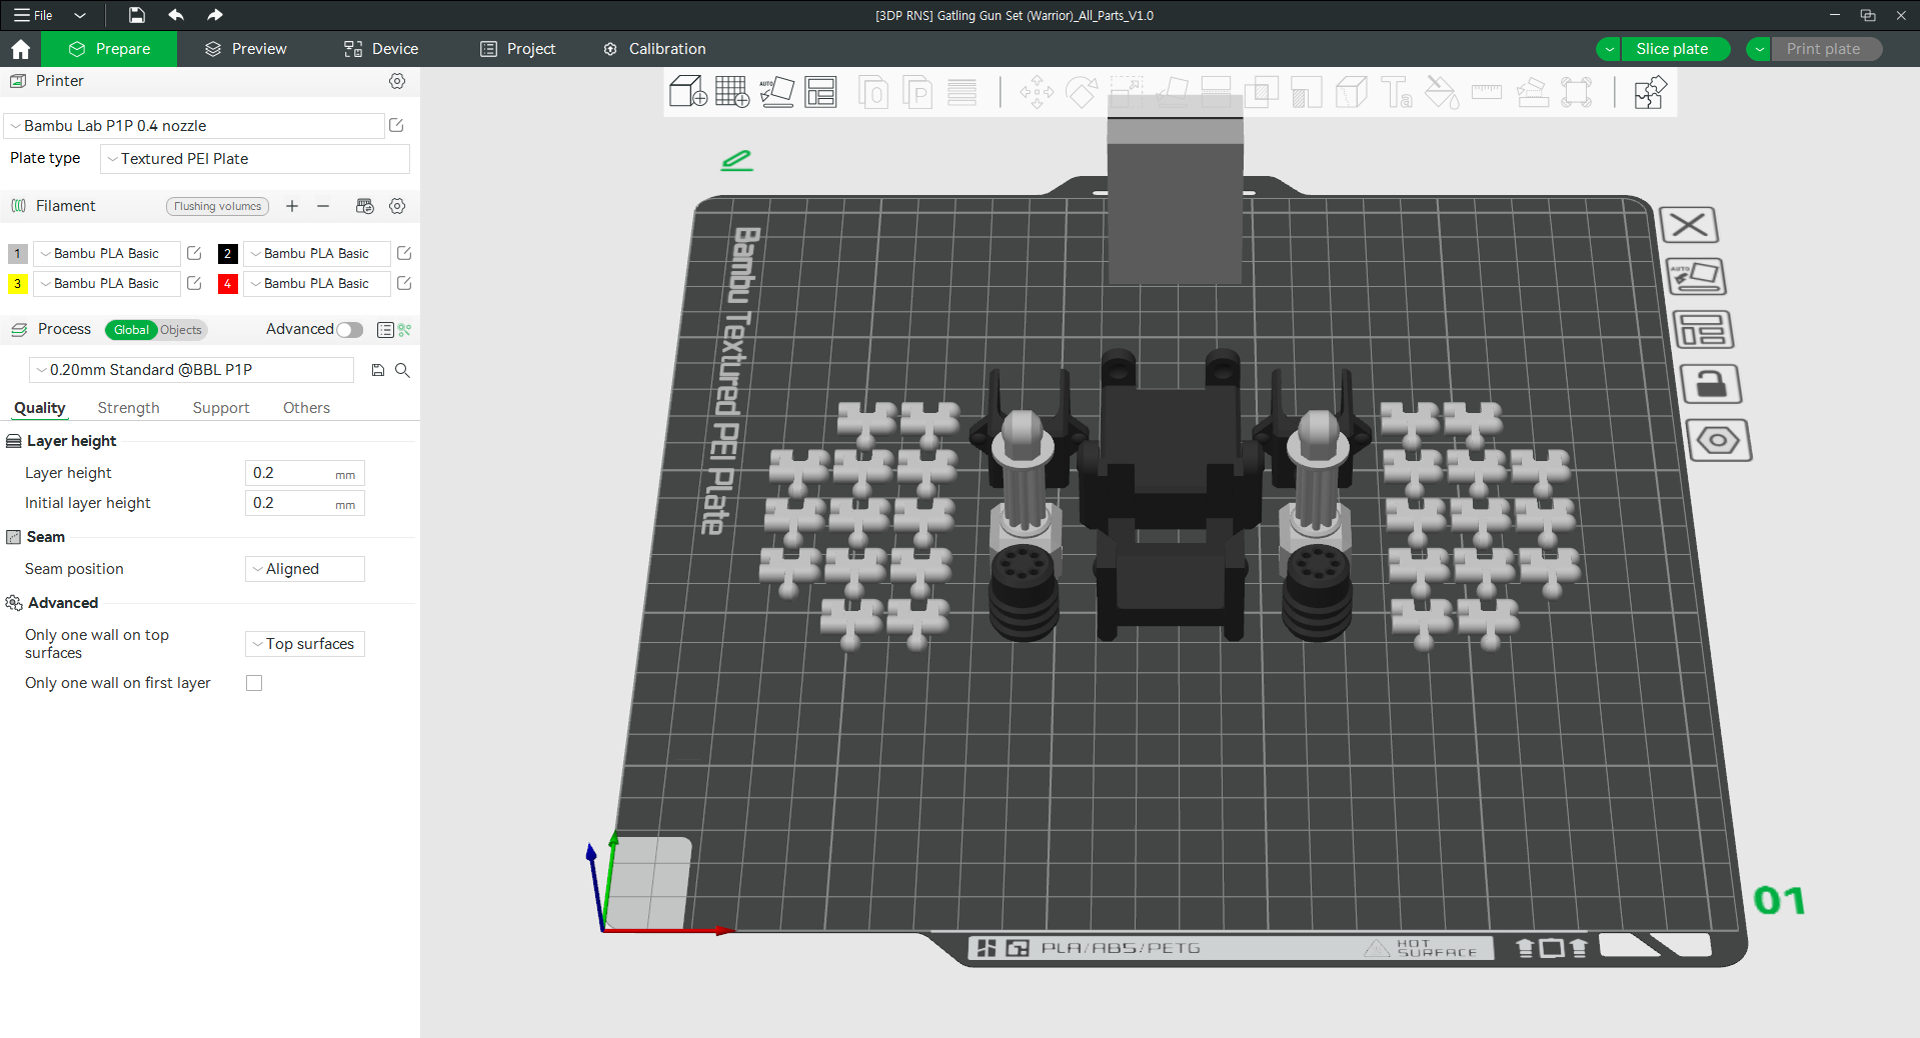The width and height of the screenshot is (1920, 1038).
Task: Edit the plate name pencil icon
Action: pos(737,160)
